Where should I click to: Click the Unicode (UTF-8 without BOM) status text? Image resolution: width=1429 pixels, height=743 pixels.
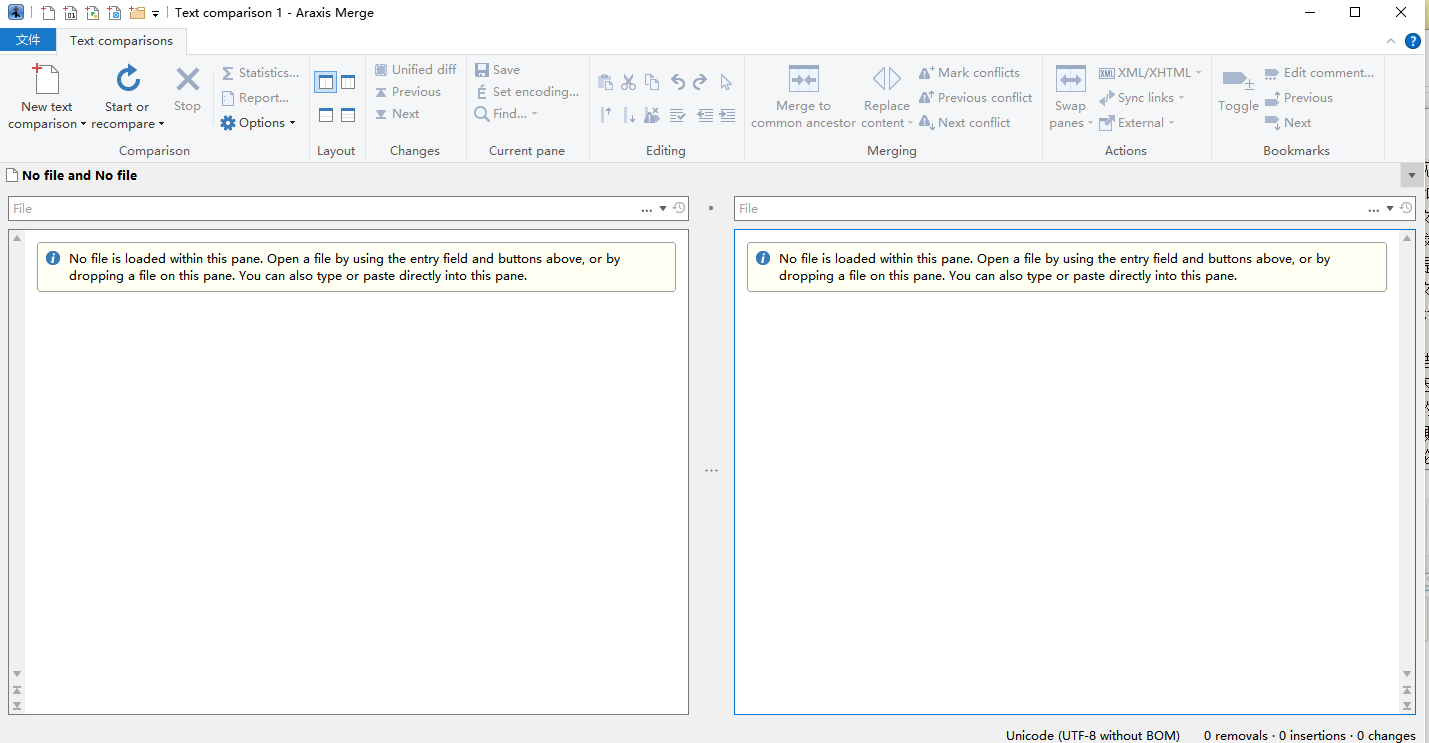pos(1093,735)
